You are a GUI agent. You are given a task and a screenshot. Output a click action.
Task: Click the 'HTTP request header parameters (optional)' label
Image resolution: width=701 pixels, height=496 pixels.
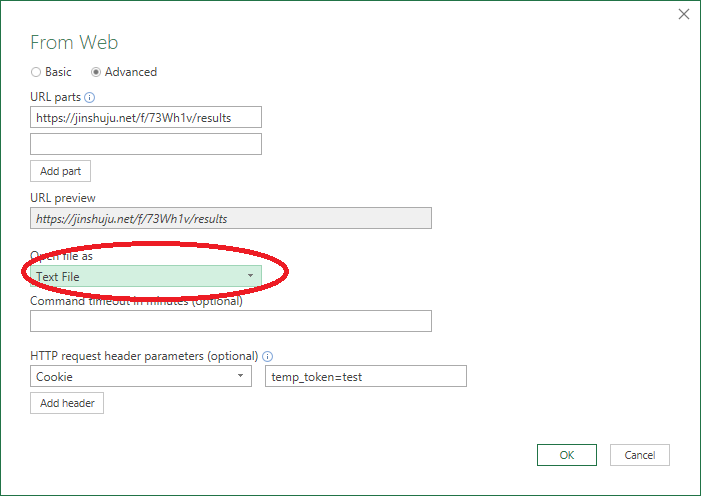tap(144, 356)
